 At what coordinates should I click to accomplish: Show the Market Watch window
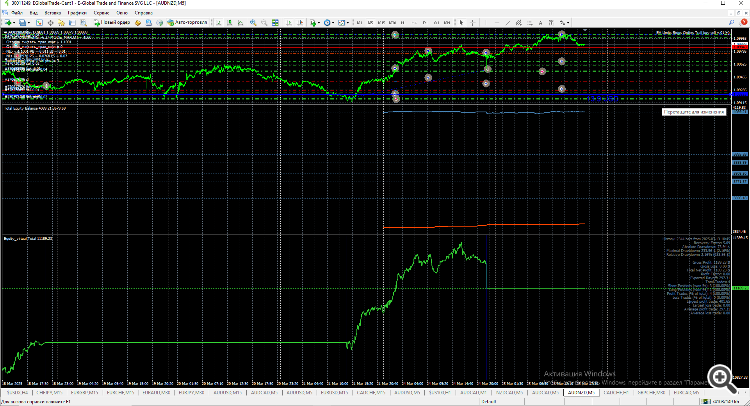39,22
